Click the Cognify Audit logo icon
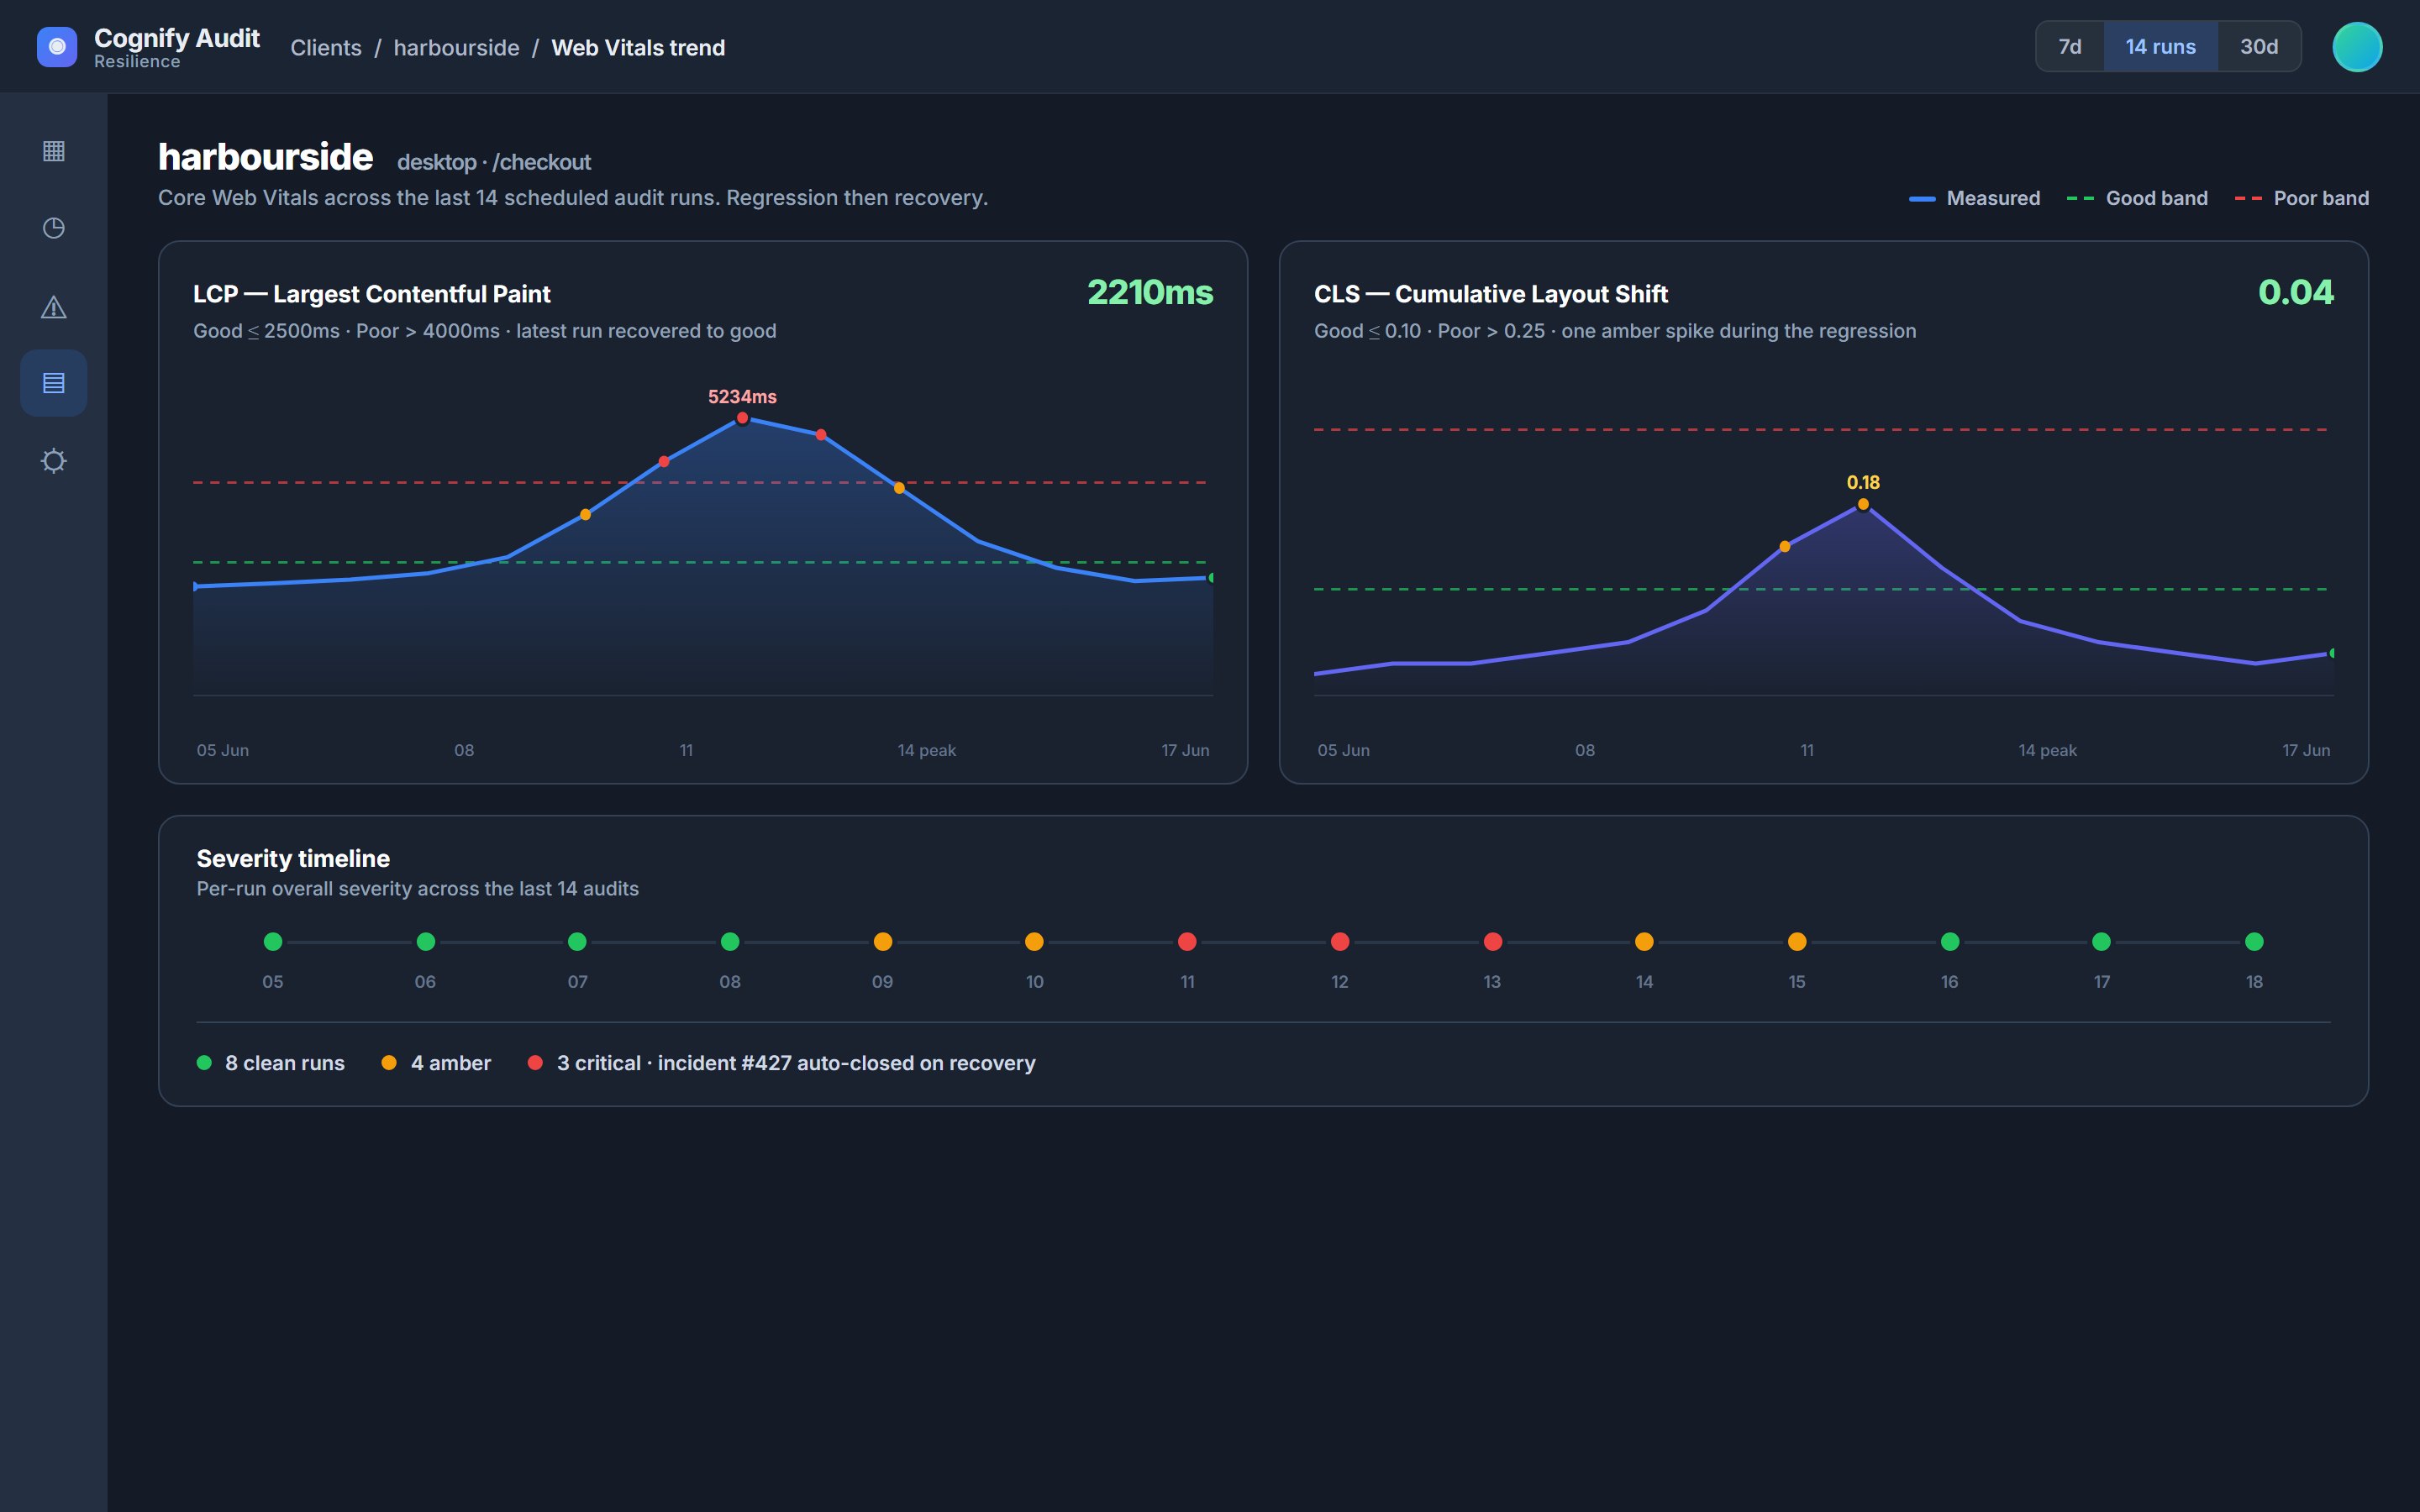2420x1512 pixels. [x=57, y=47]
